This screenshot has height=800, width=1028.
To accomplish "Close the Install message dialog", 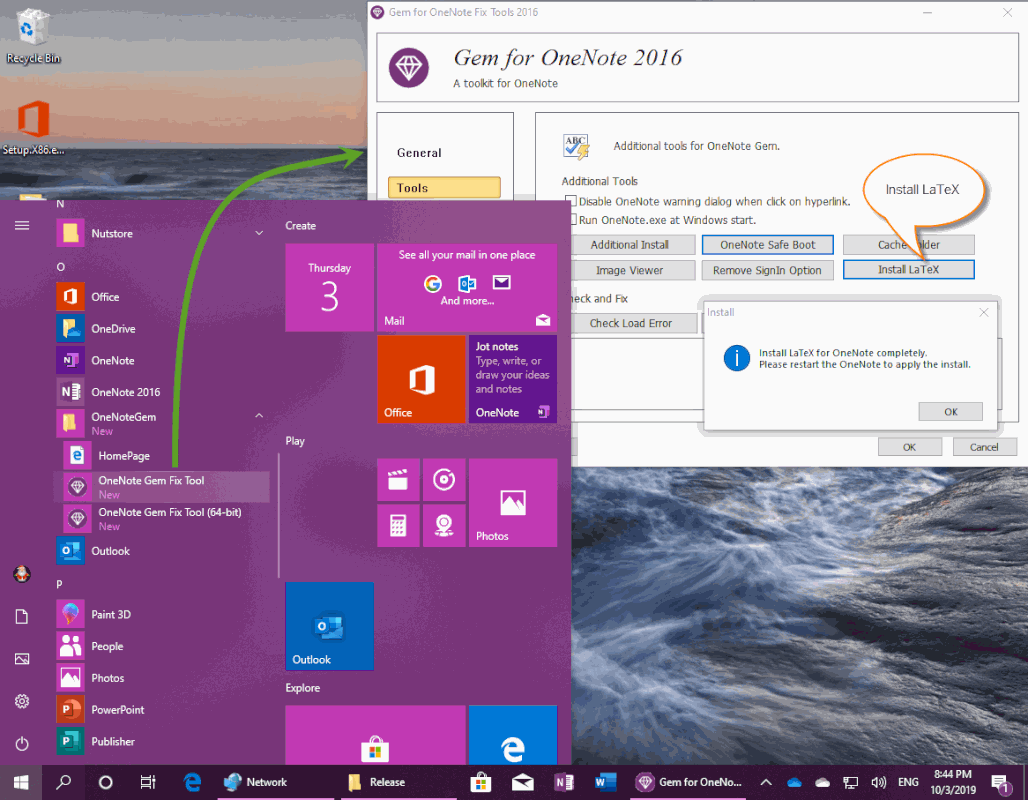I will (x=983, y=313).
